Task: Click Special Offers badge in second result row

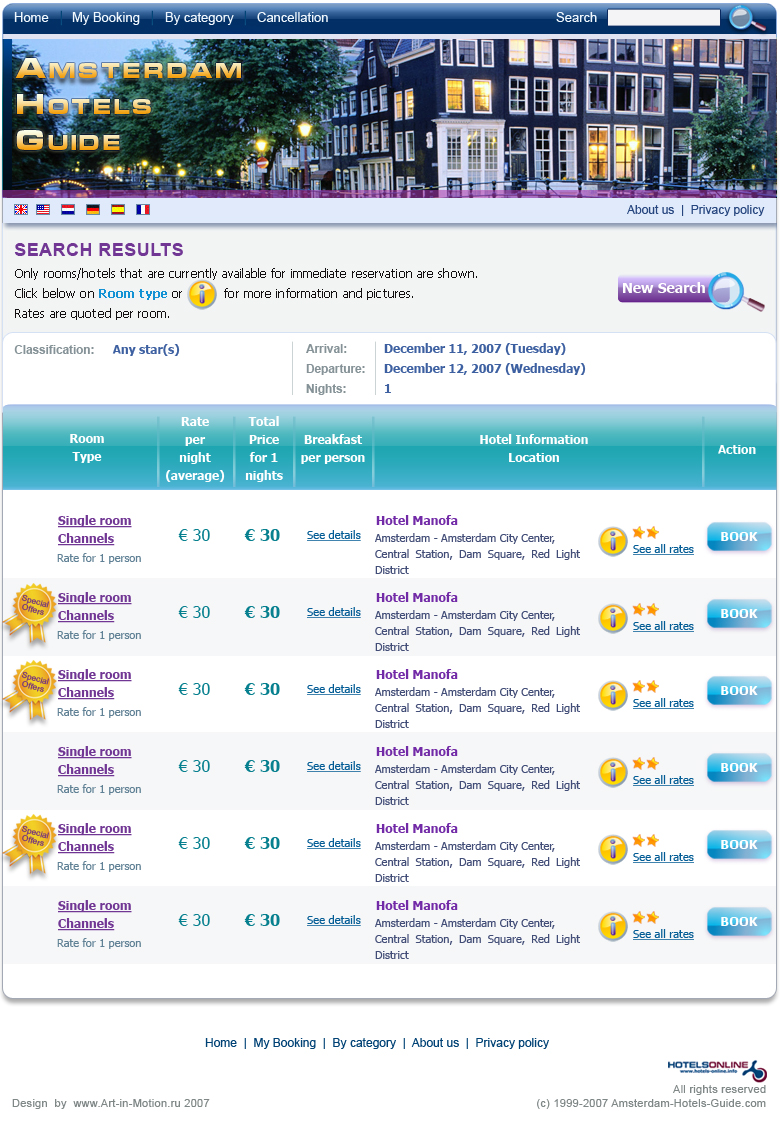Action: (29, 613)
